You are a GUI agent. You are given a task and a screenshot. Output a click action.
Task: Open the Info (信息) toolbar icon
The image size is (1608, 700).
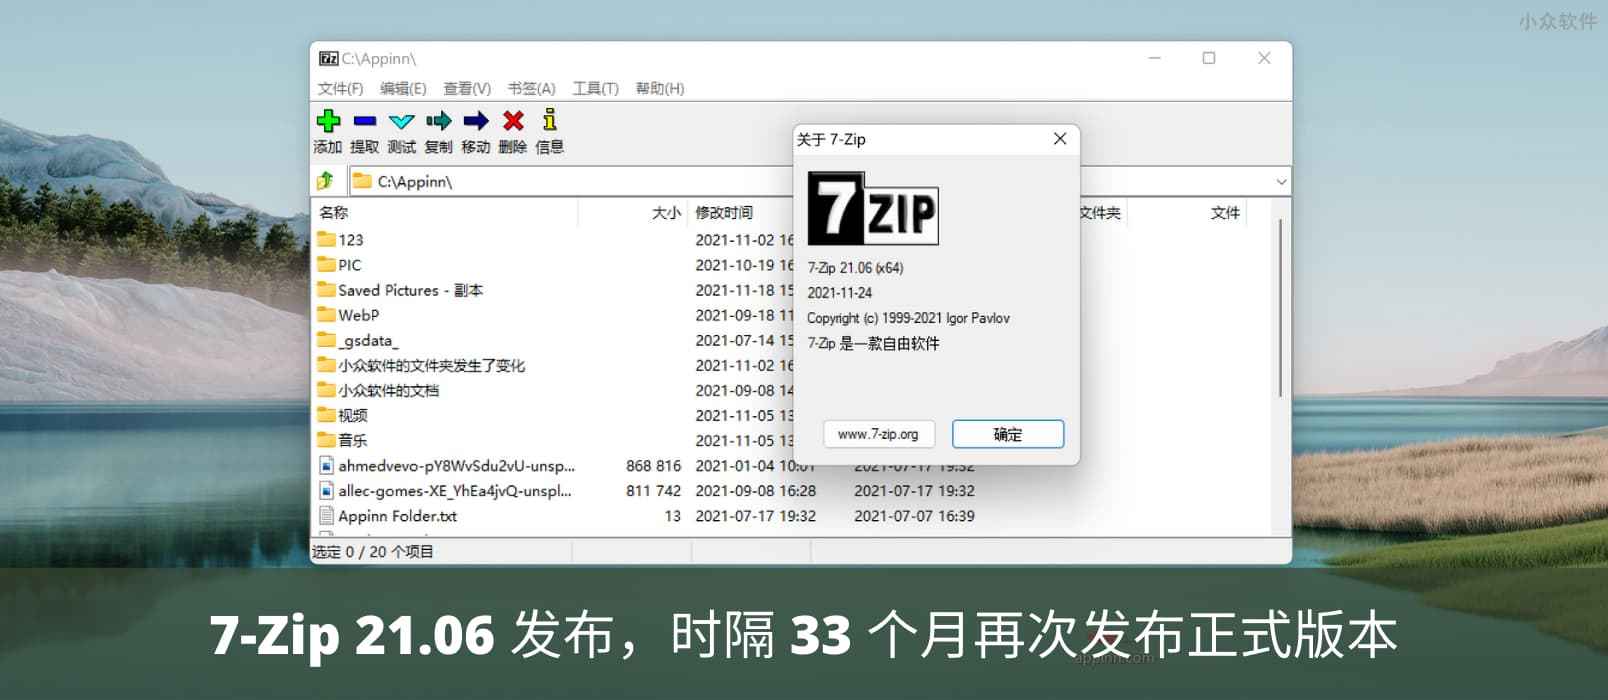pos(549,122)
